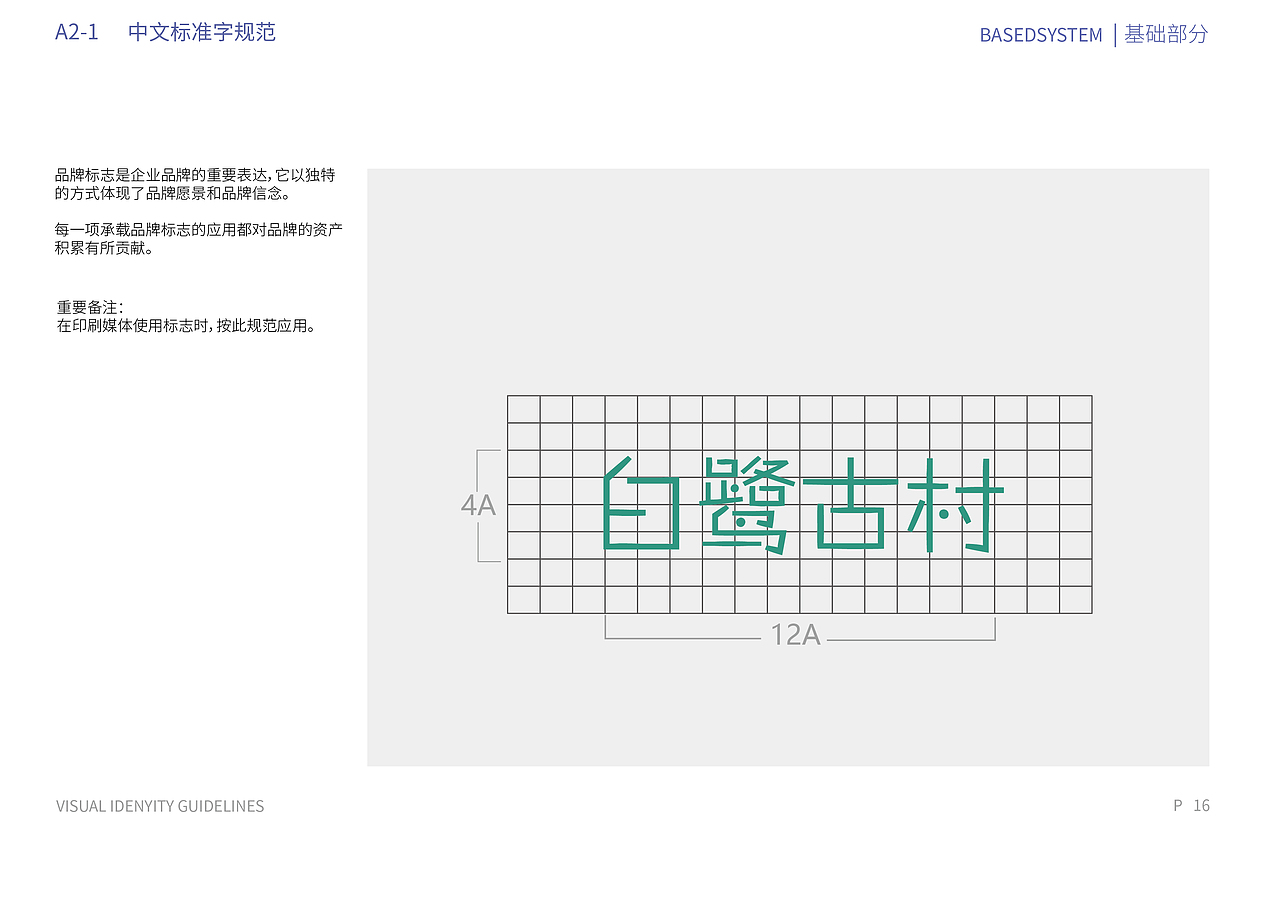The height and width of the screenshot is (905, 1280).
Task: Click a cell in the proportion grid
Action: 555,410
